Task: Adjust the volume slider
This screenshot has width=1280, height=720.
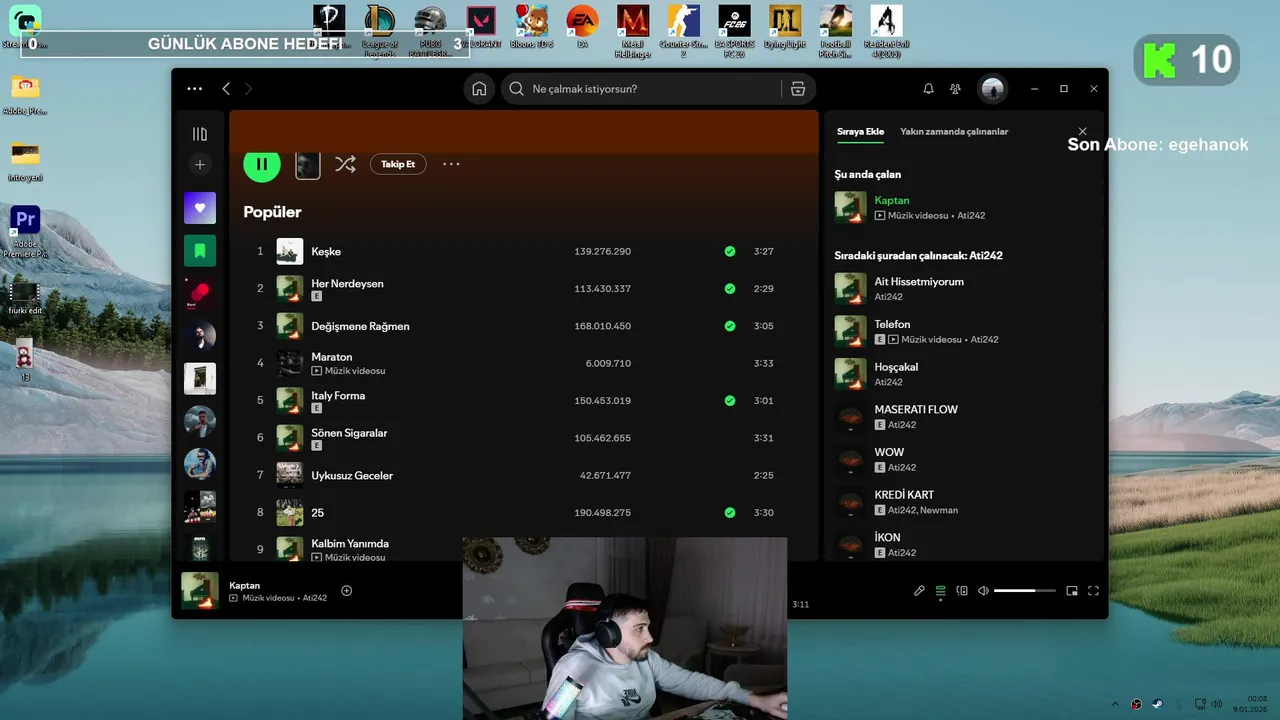Action: pyautogui.click(x=1024, y=591)
